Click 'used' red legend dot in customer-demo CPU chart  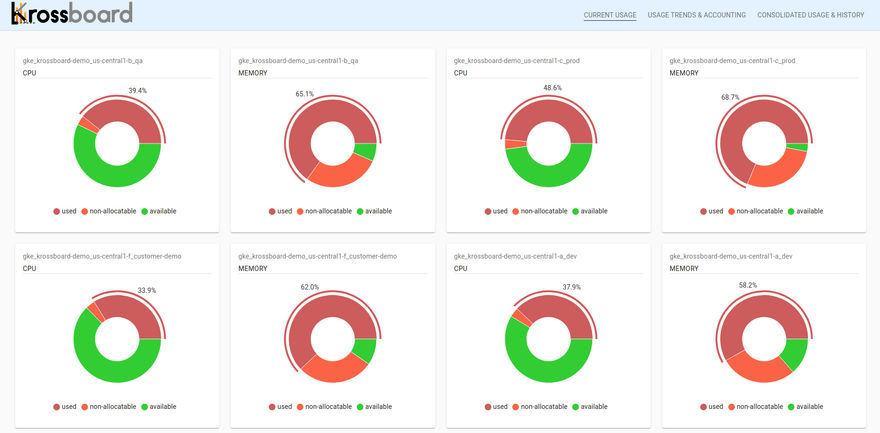(56, 407)
